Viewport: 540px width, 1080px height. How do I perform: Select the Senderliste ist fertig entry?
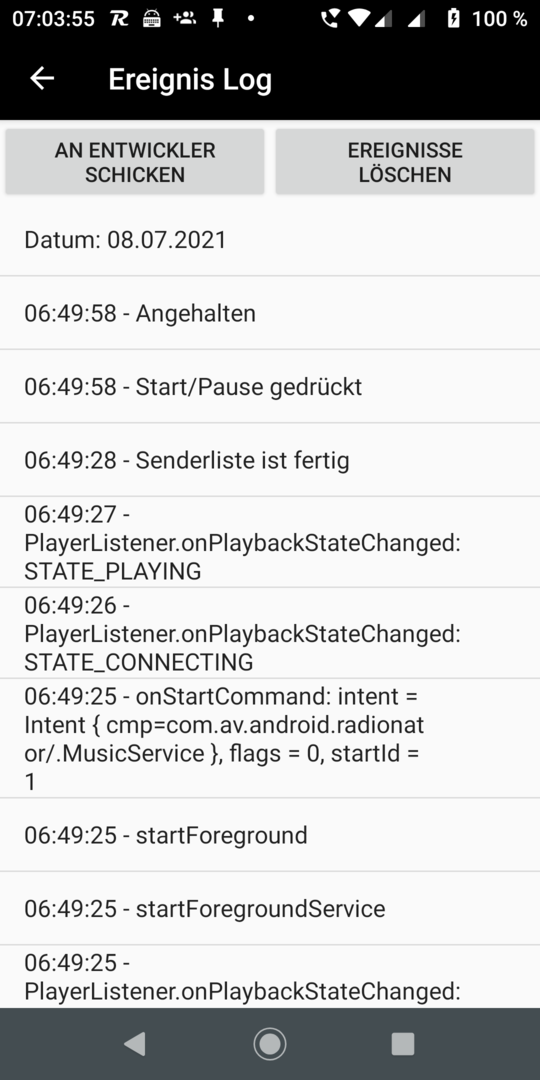[x=270, y=460]
